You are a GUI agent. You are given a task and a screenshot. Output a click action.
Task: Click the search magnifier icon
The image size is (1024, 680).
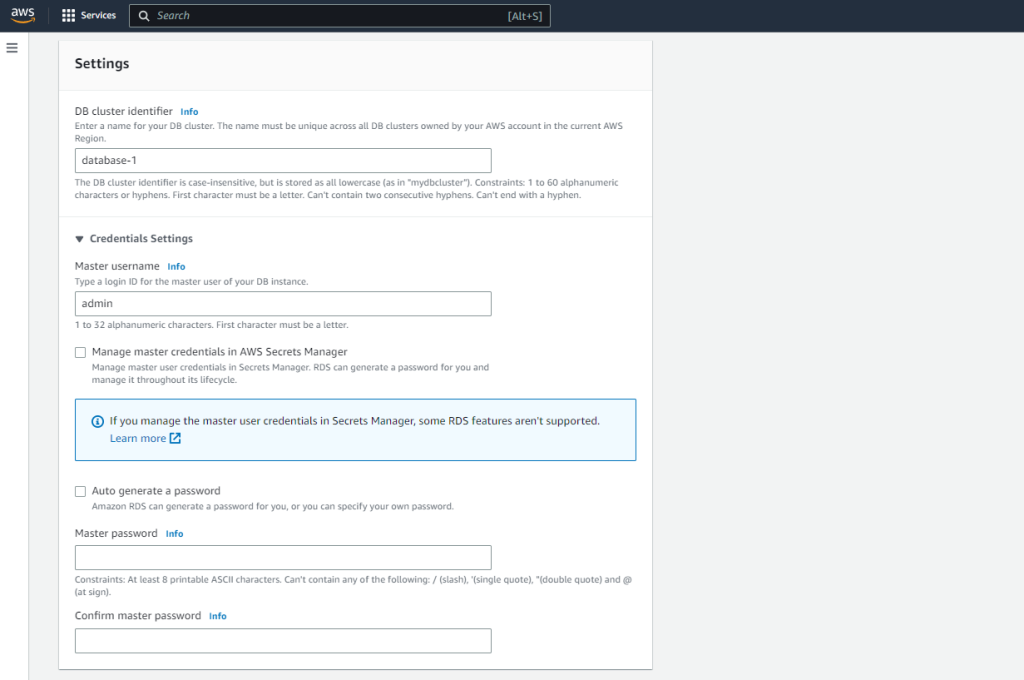[x=145, y=16]
